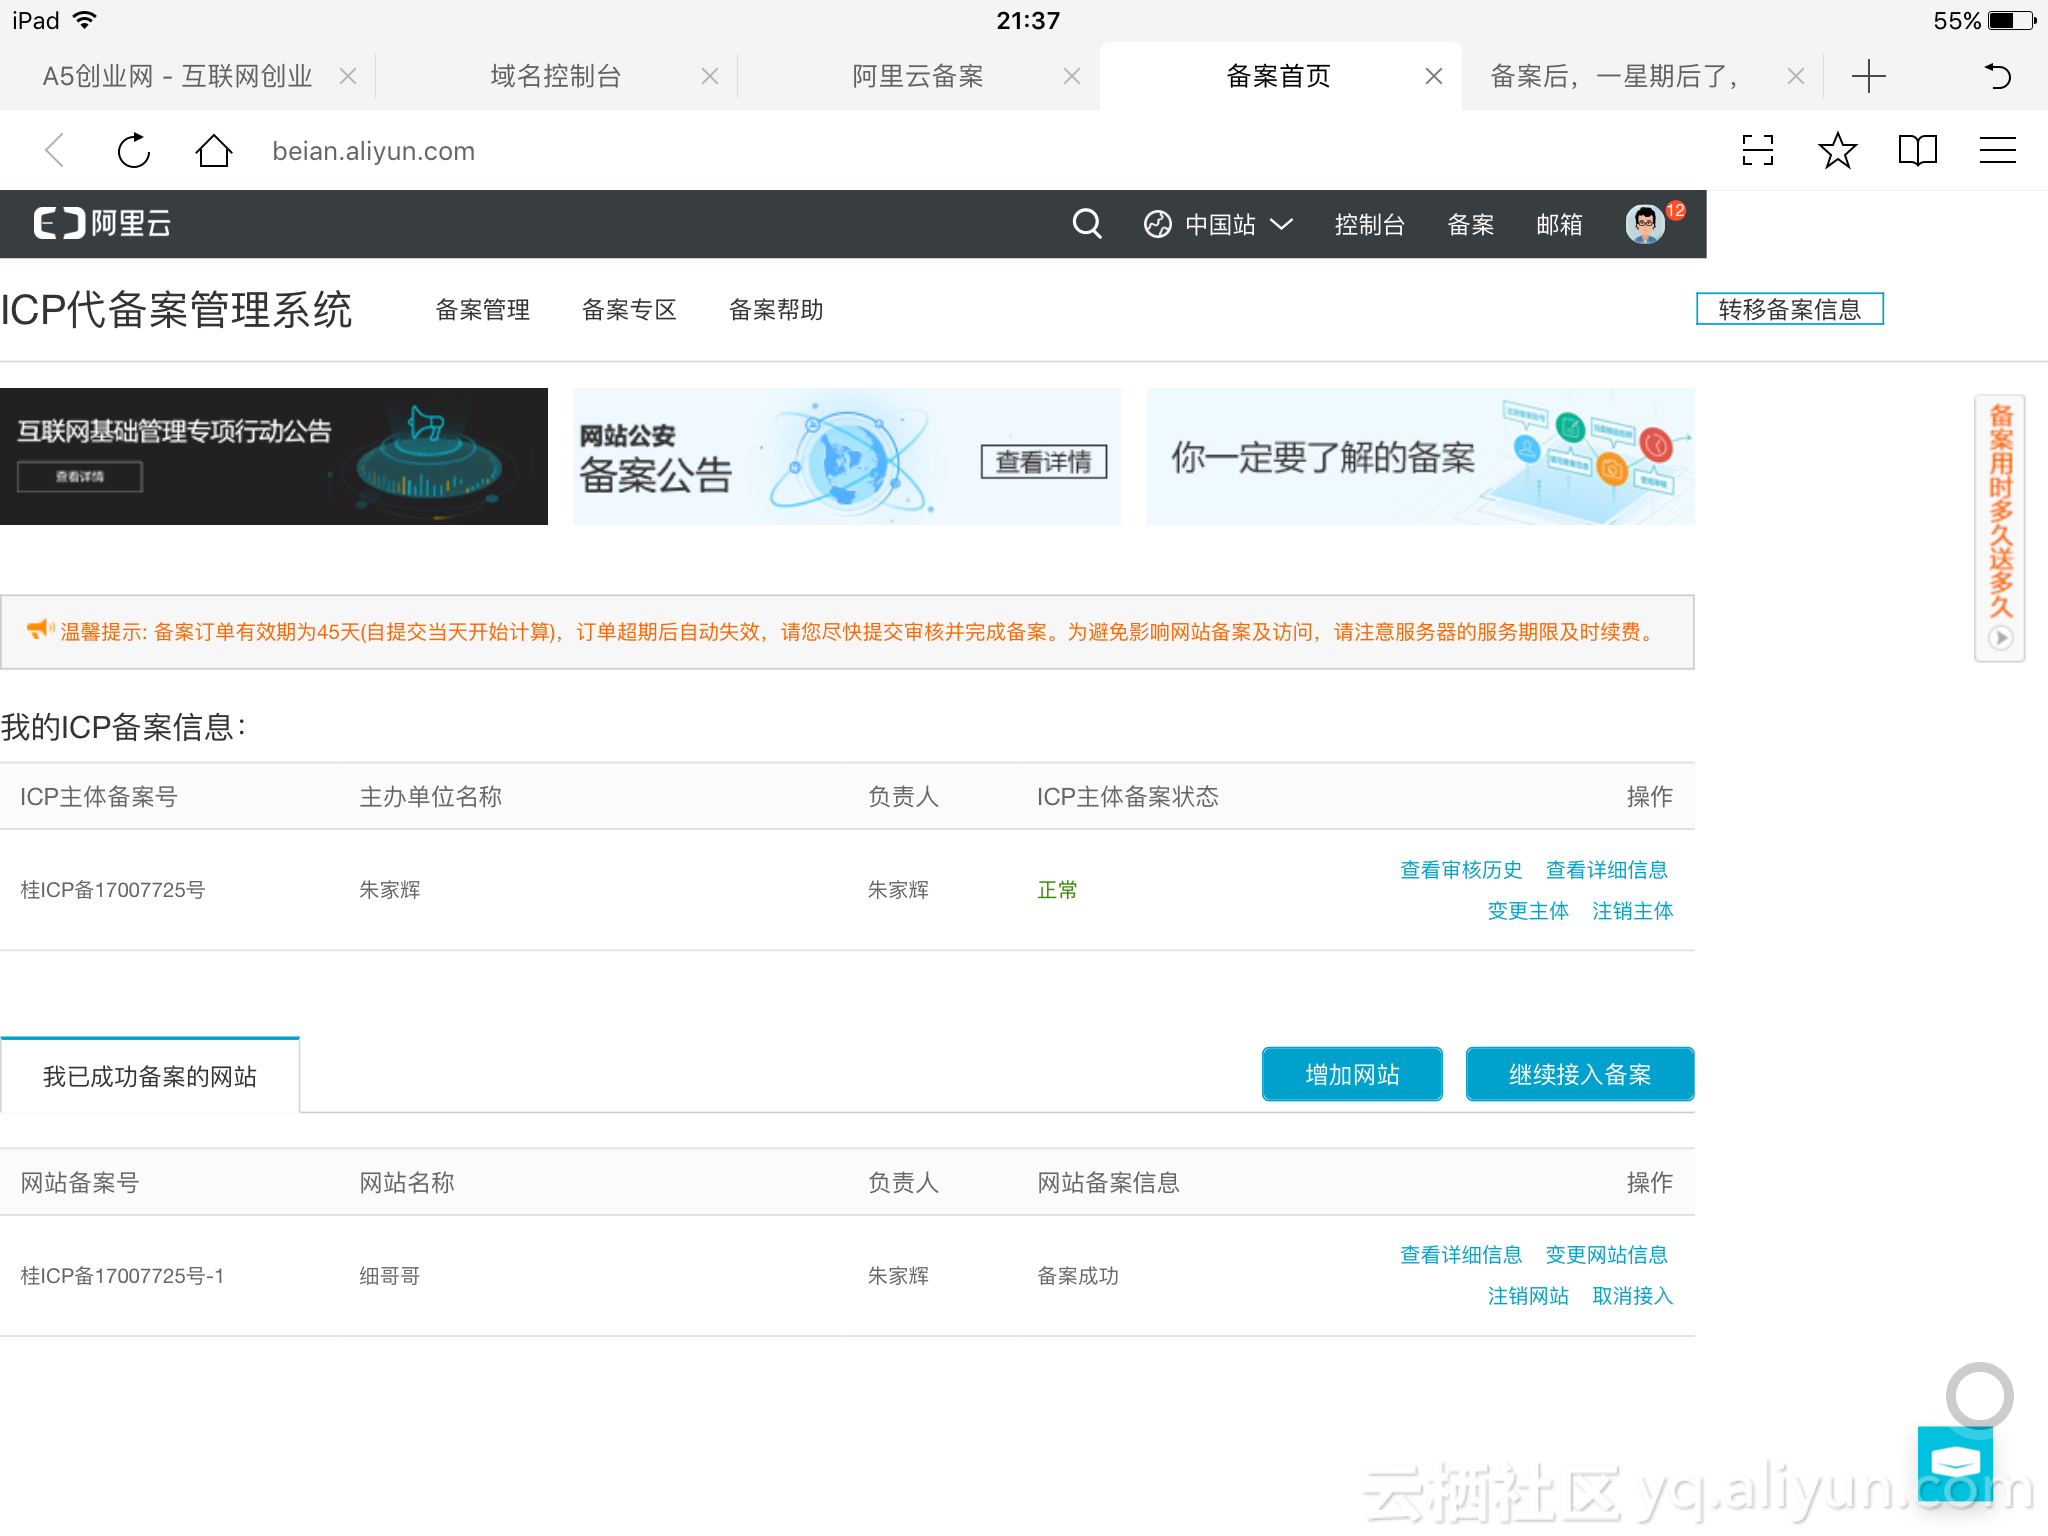Click the 备案成功 status text
This screenshot has width=2048, height=1536.
(1077, 1276)
